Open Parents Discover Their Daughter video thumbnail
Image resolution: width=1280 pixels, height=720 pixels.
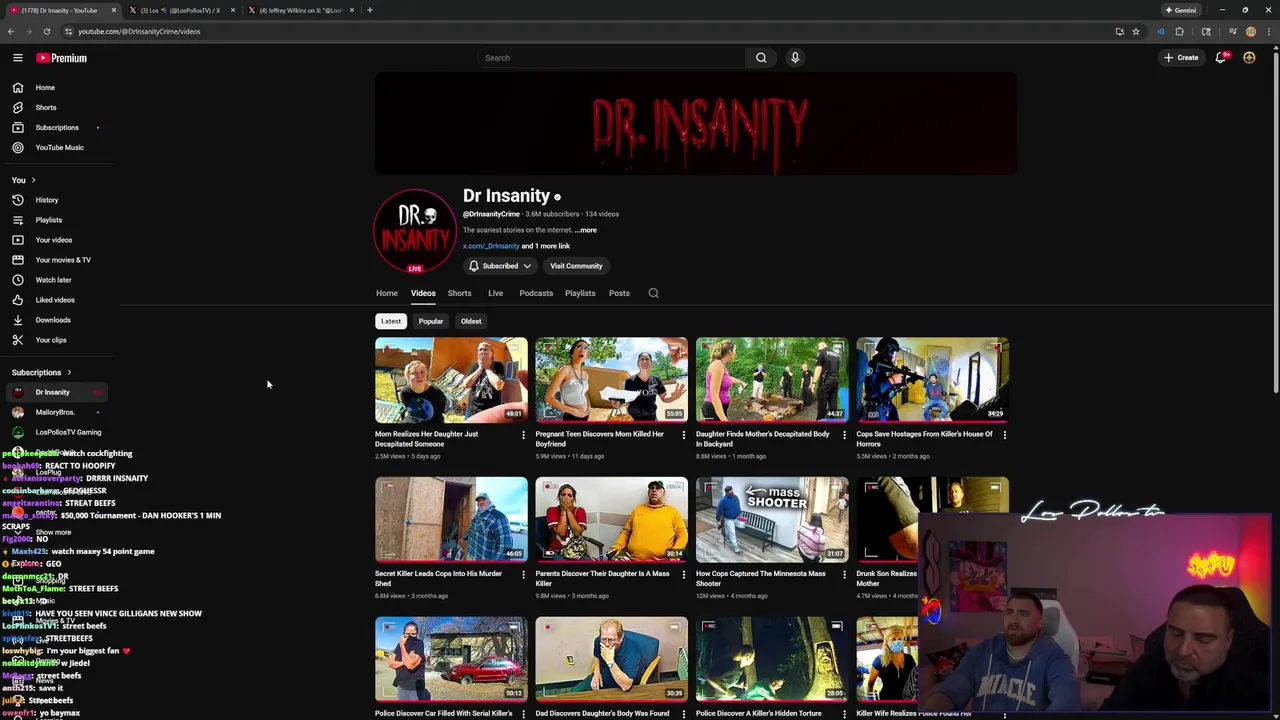(611, 520)
